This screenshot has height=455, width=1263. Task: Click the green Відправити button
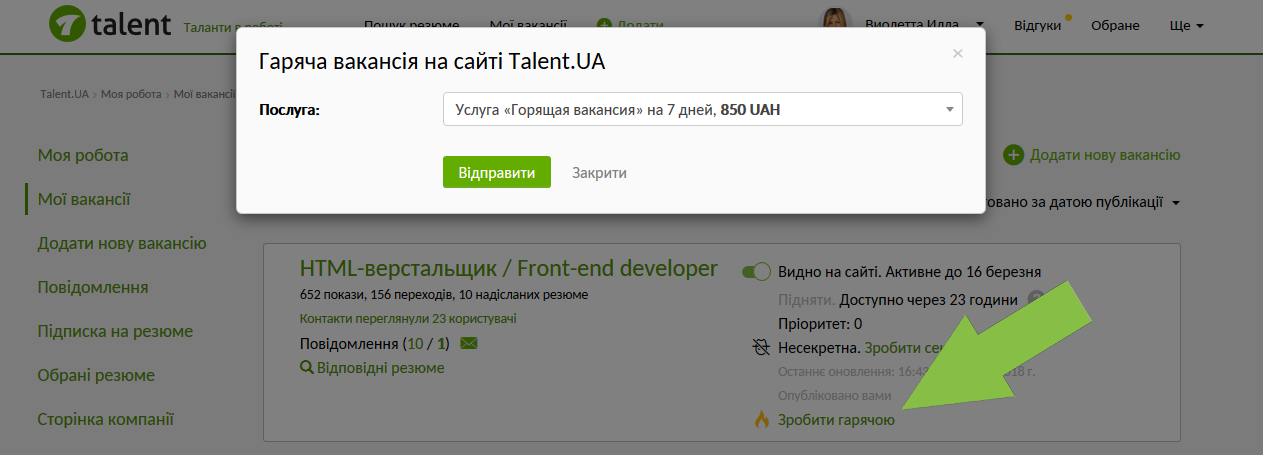(497, 172)
